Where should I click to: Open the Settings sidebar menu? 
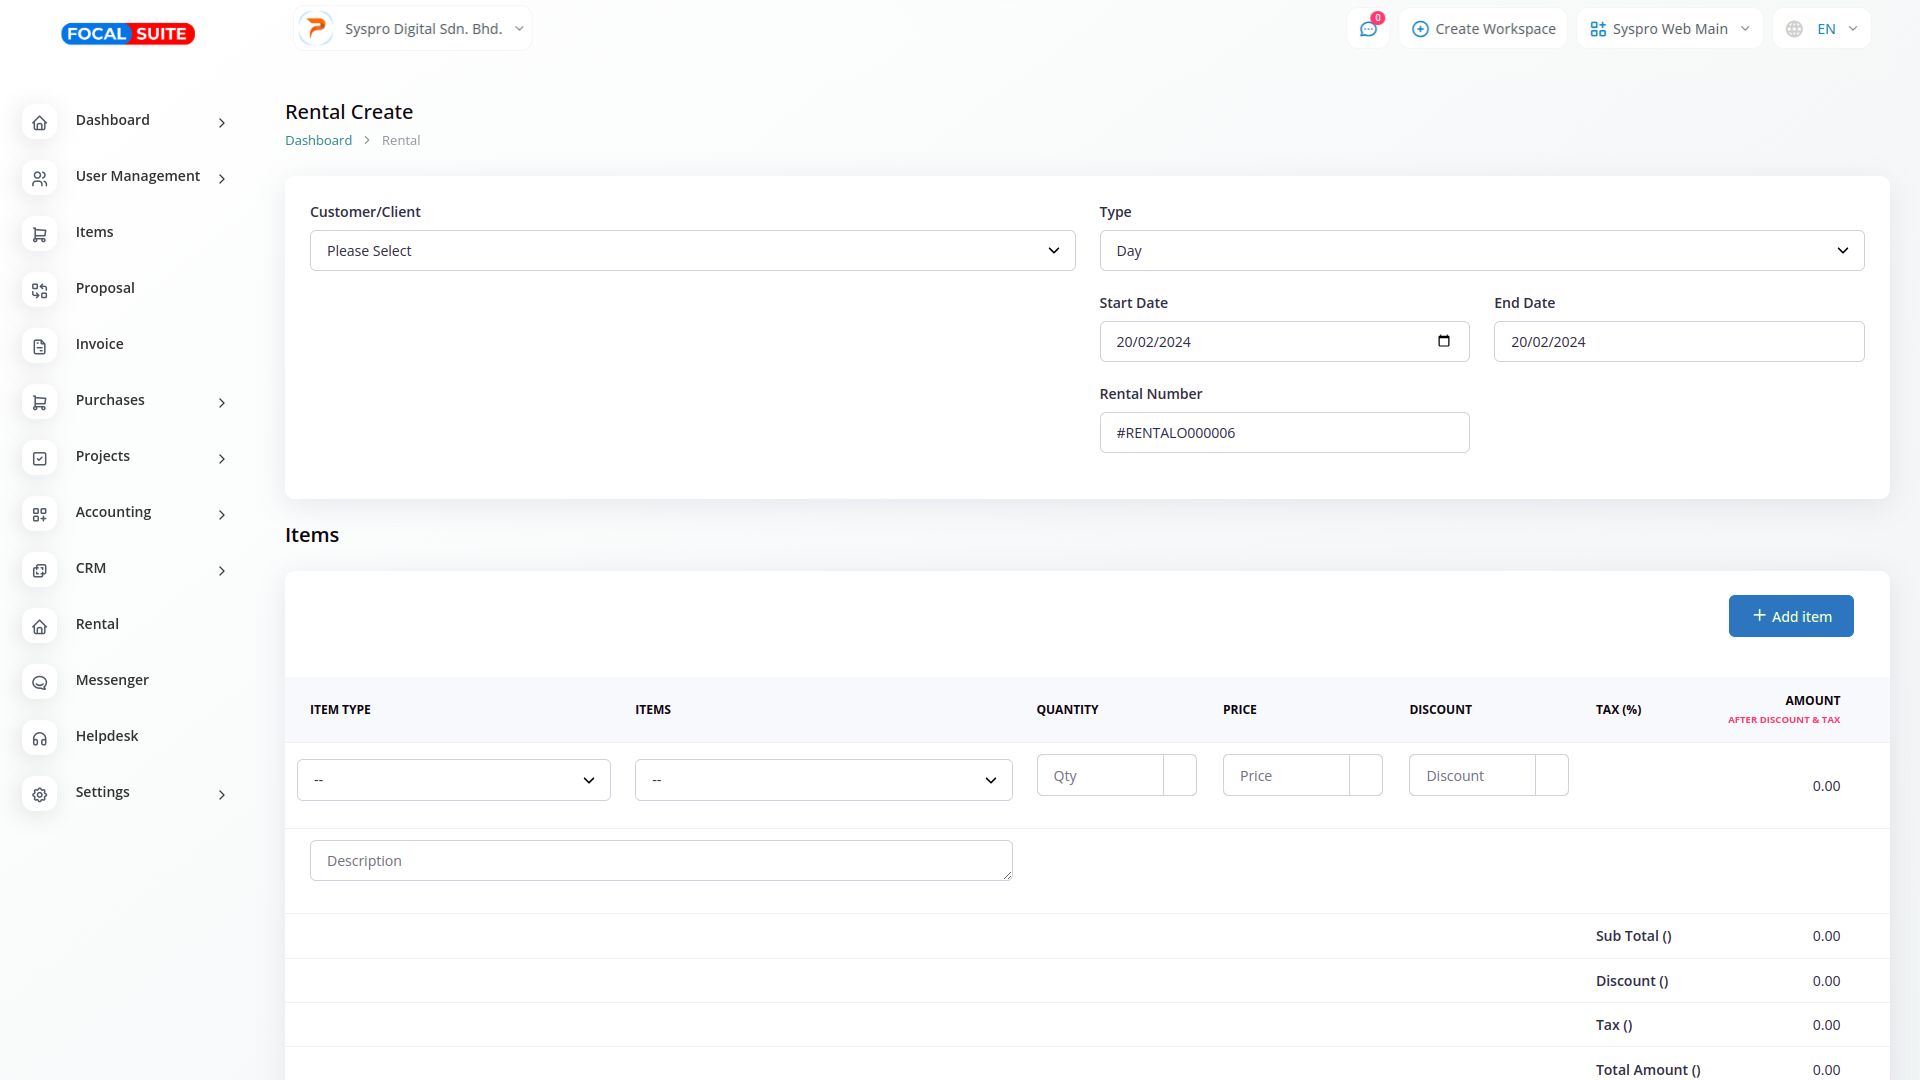tap(103, 792)
